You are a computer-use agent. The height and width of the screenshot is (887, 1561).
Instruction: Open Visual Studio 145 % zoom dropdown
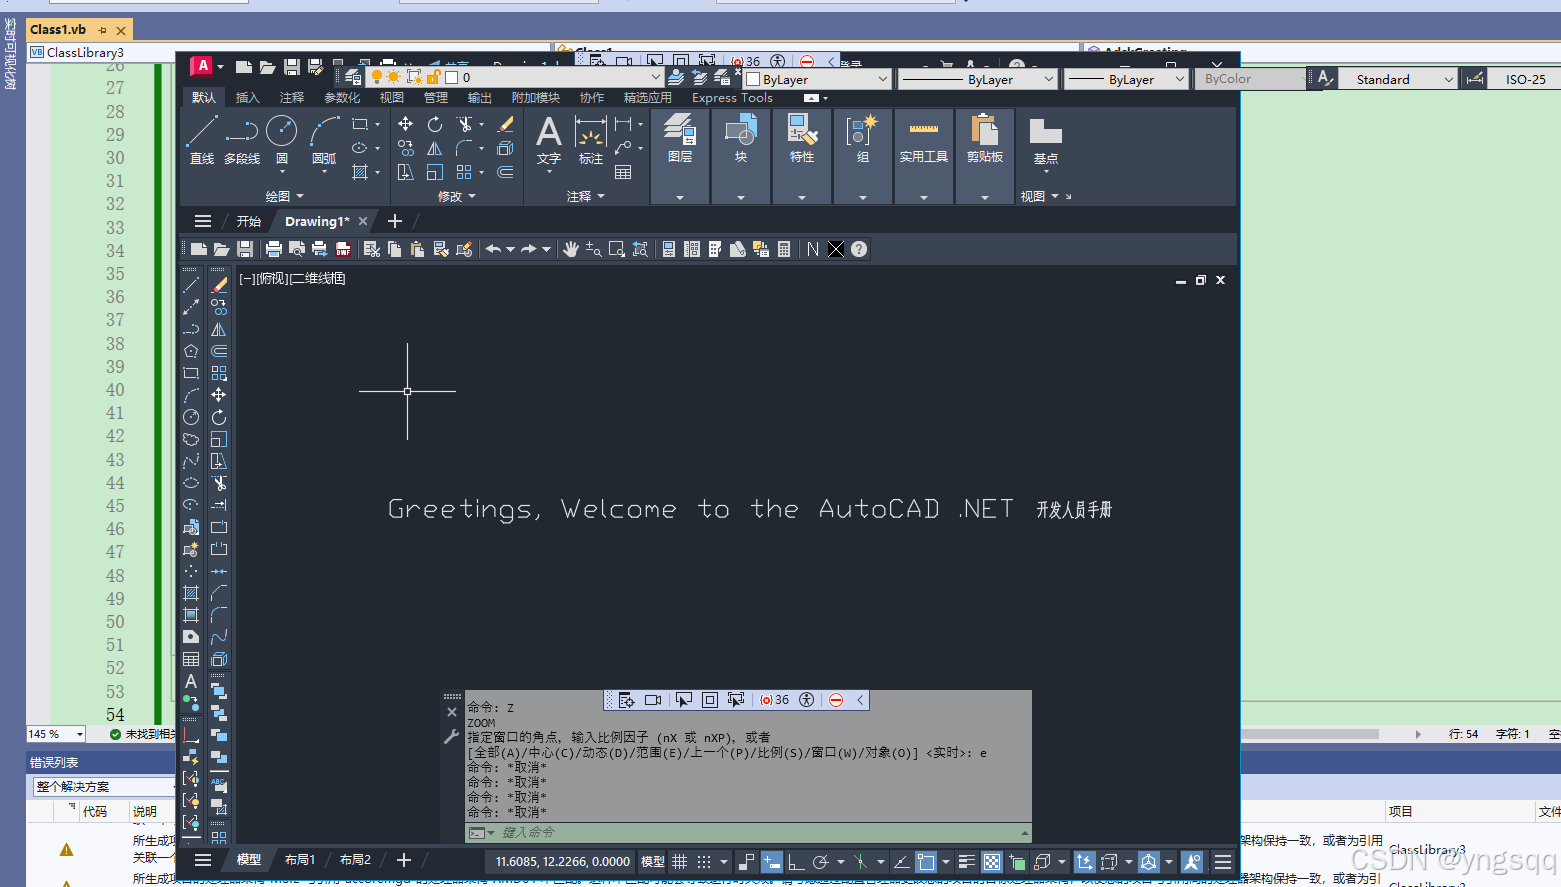79,734
